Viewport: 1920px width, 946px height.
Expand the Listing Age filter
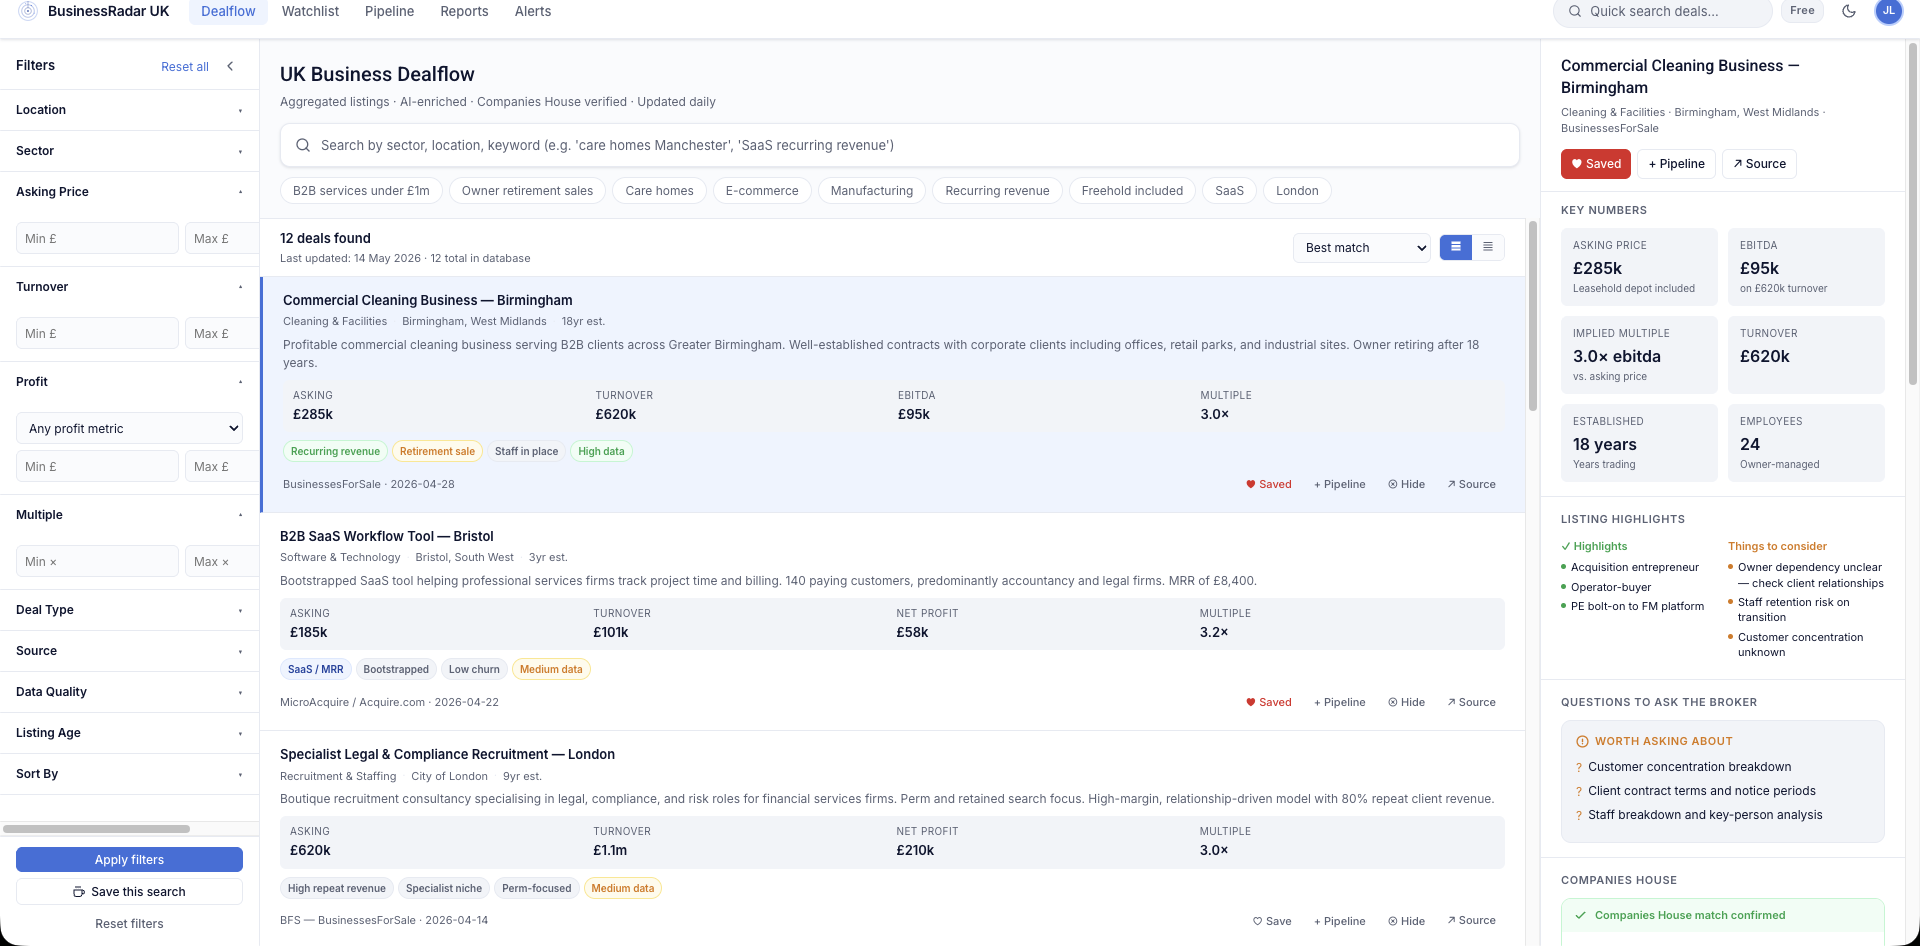129,733
